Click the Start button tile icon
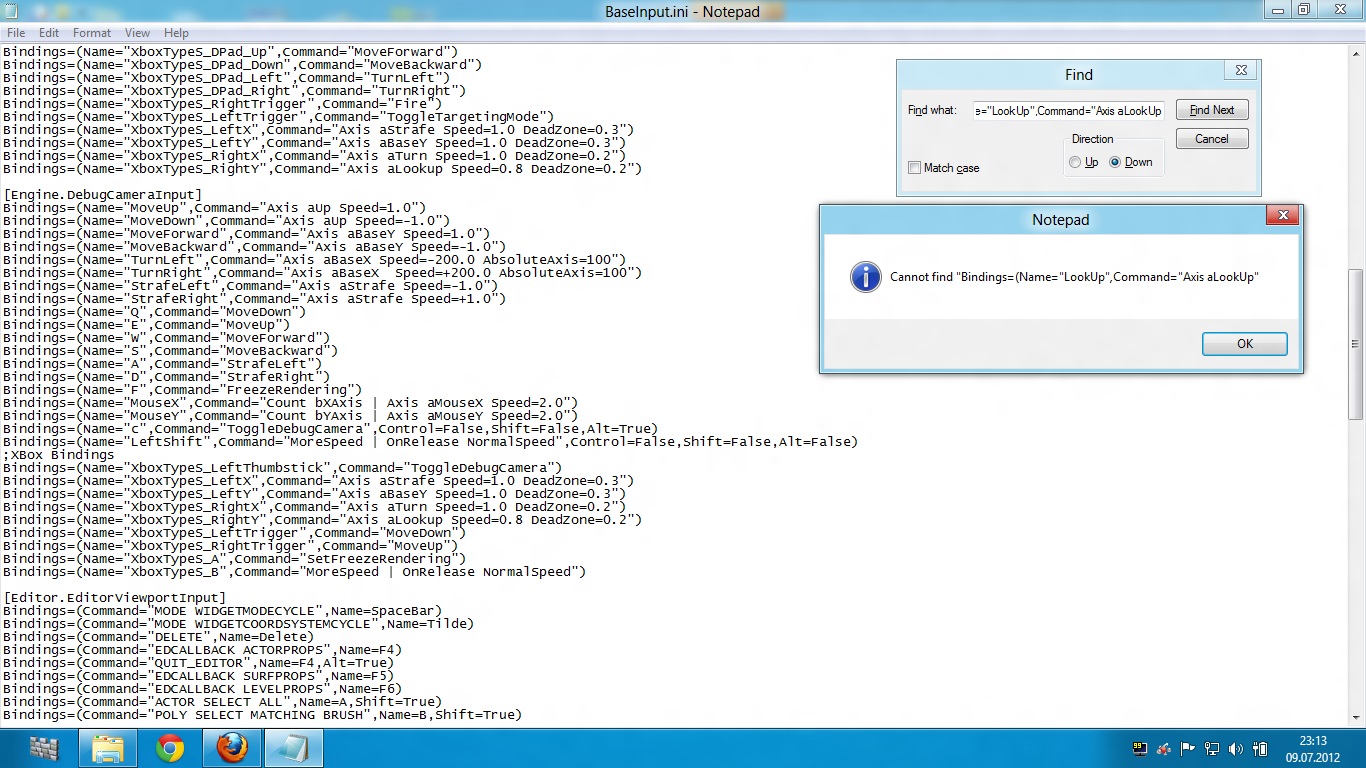This screenshot has width=1366, height=768. coord(45,748)
